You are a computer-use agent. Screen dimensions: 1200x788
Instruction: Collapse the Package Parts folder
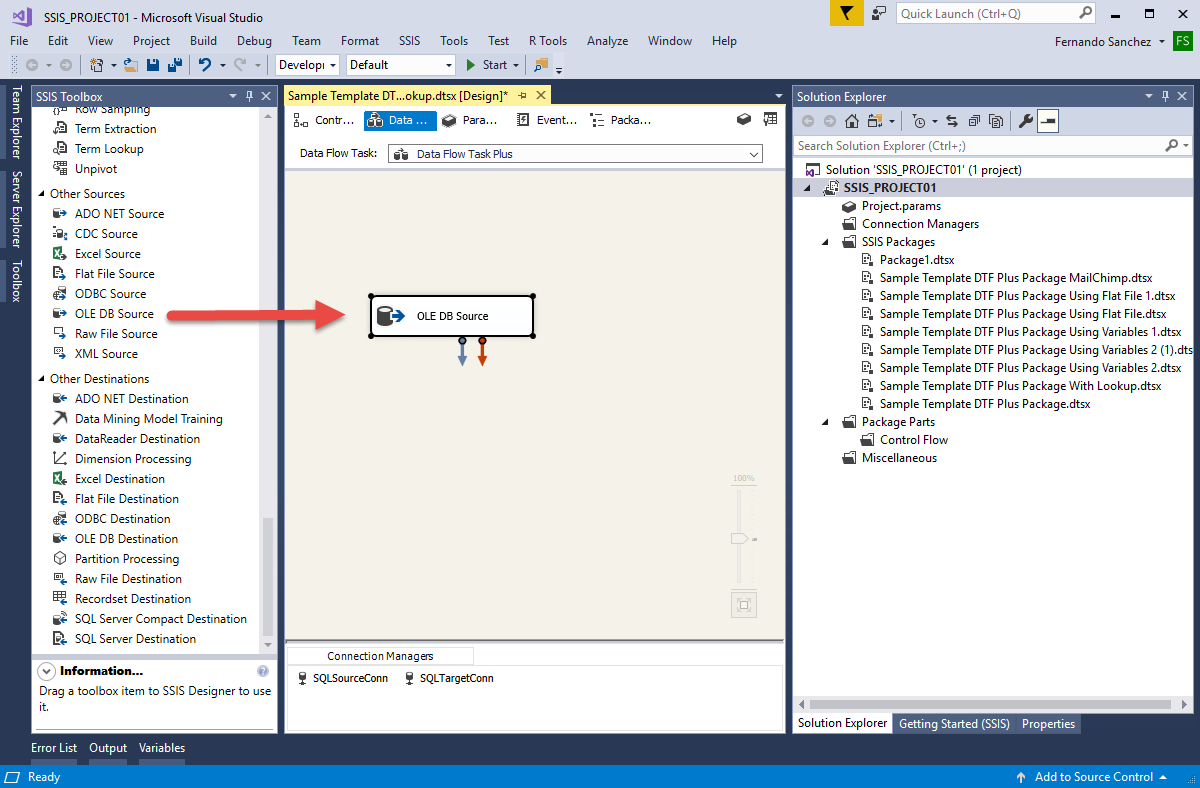[825, 422]
